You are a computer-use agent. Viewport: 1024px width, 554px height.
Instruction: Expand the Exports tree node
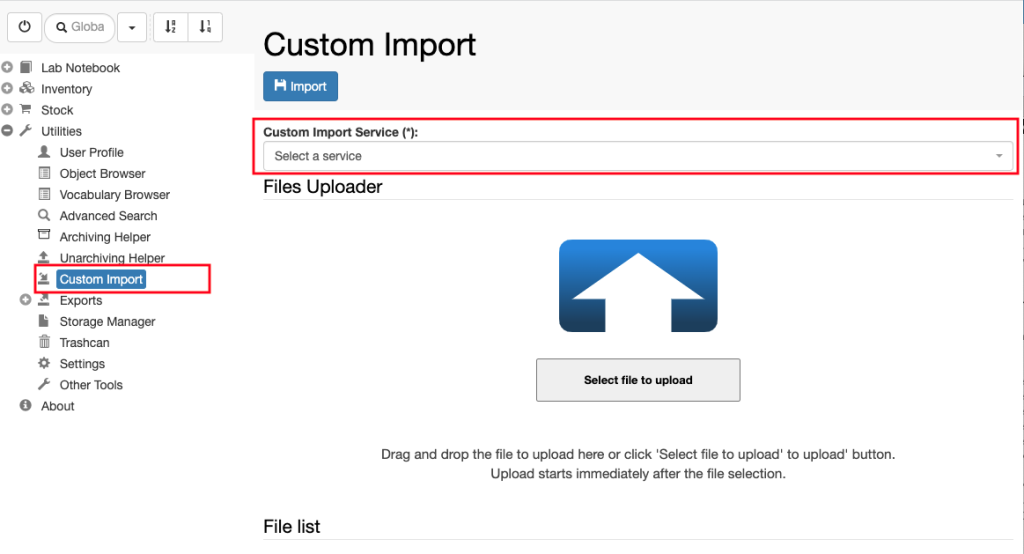pos(25,300)
